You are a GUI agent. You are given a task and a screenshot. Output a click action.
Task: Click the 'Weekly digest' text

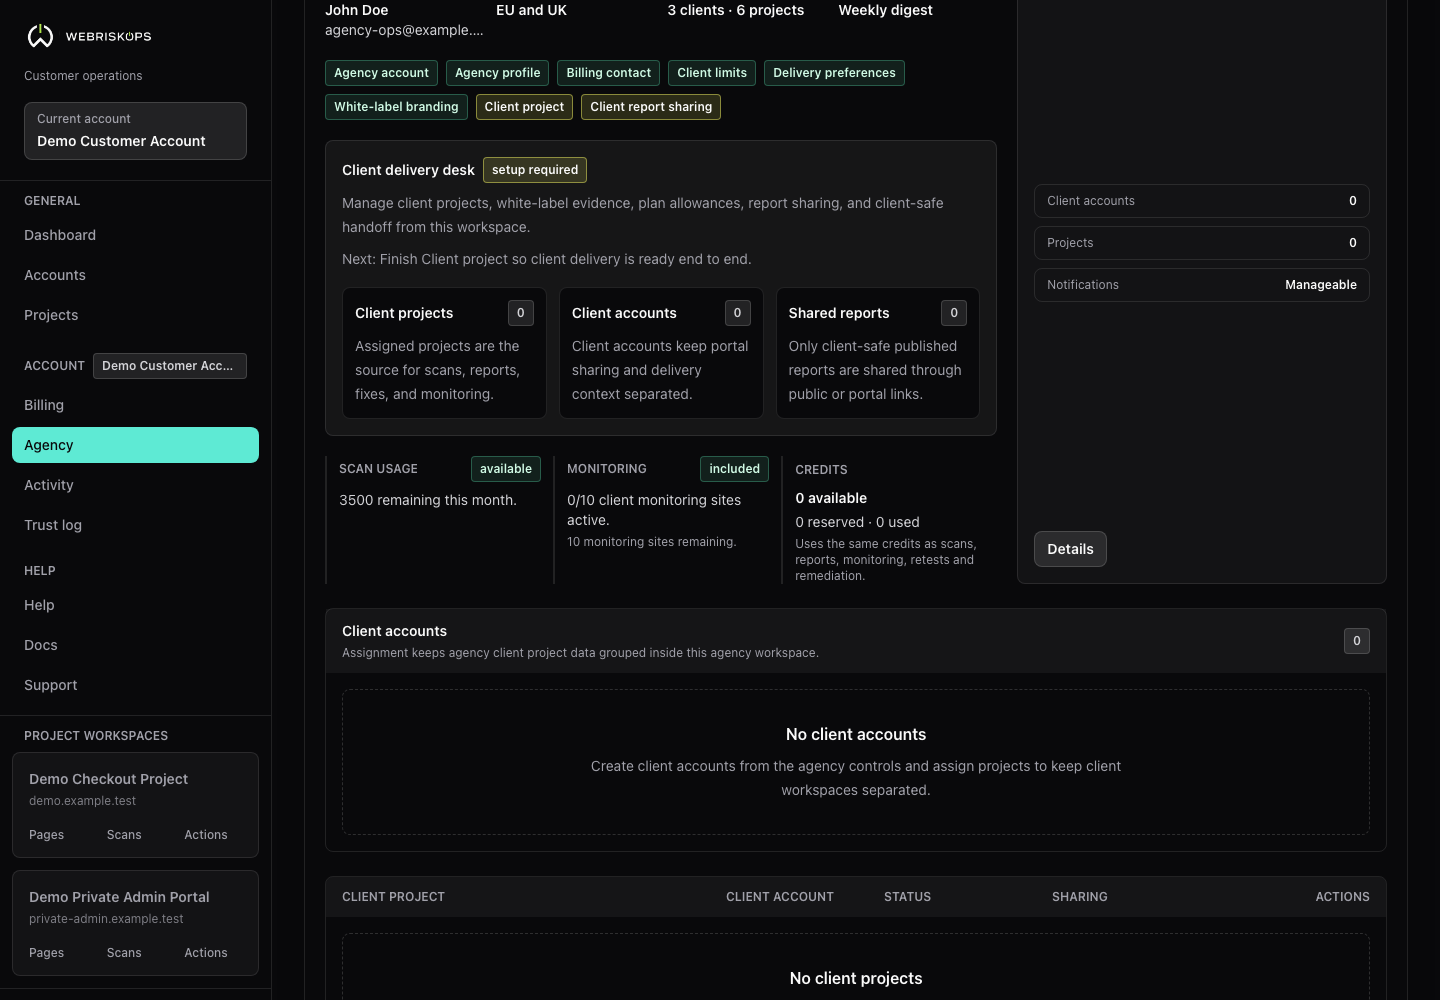click(x=885, y=10)
